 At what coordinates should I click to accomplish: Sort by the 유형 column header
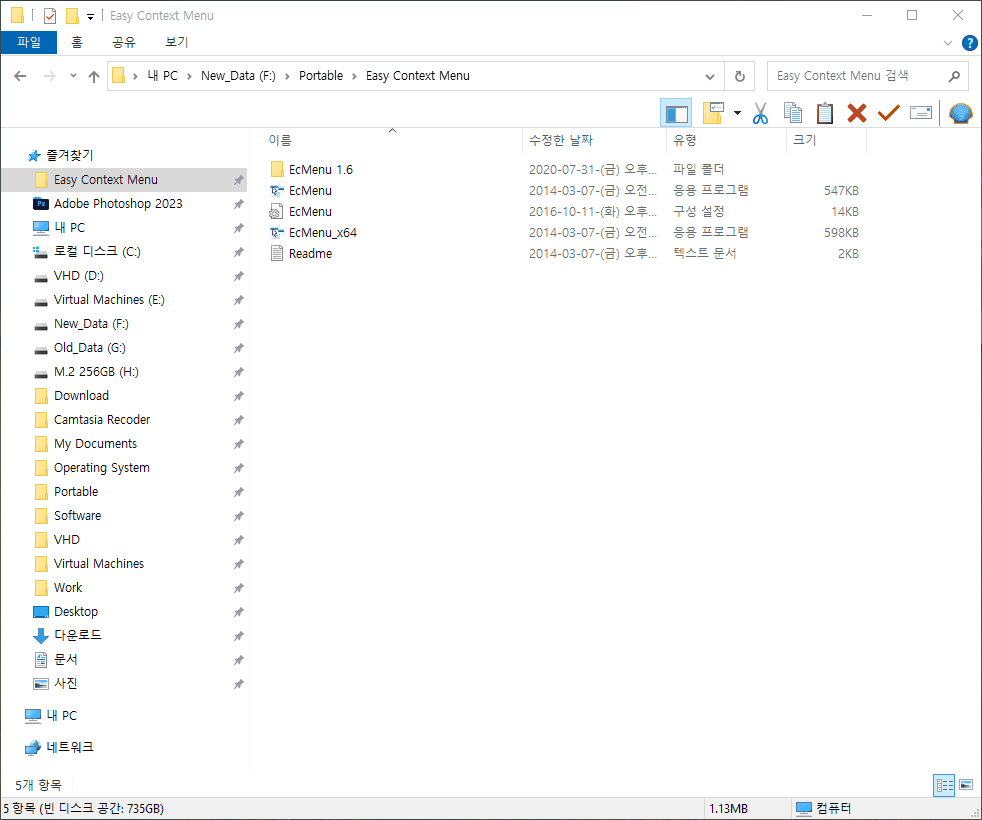pos(726,140)
